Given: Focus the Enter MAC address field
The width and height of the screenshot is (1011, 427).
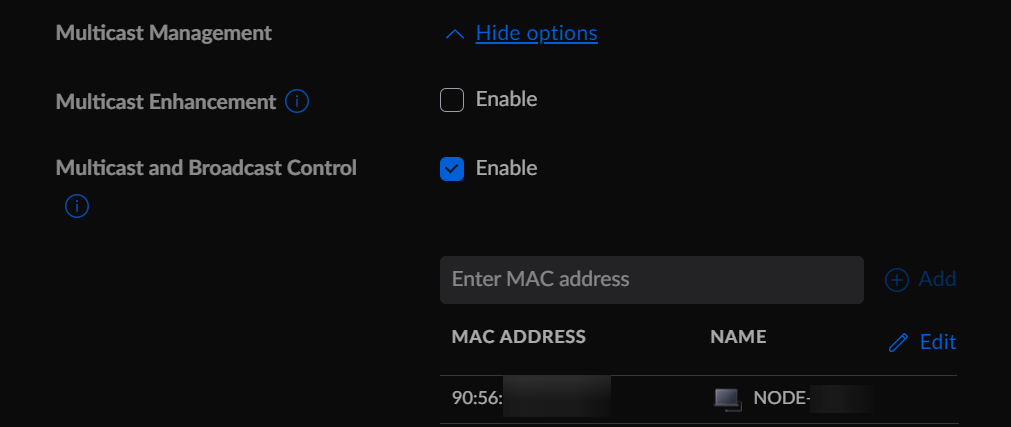Looking at the screenshot, I should (652, 280).
